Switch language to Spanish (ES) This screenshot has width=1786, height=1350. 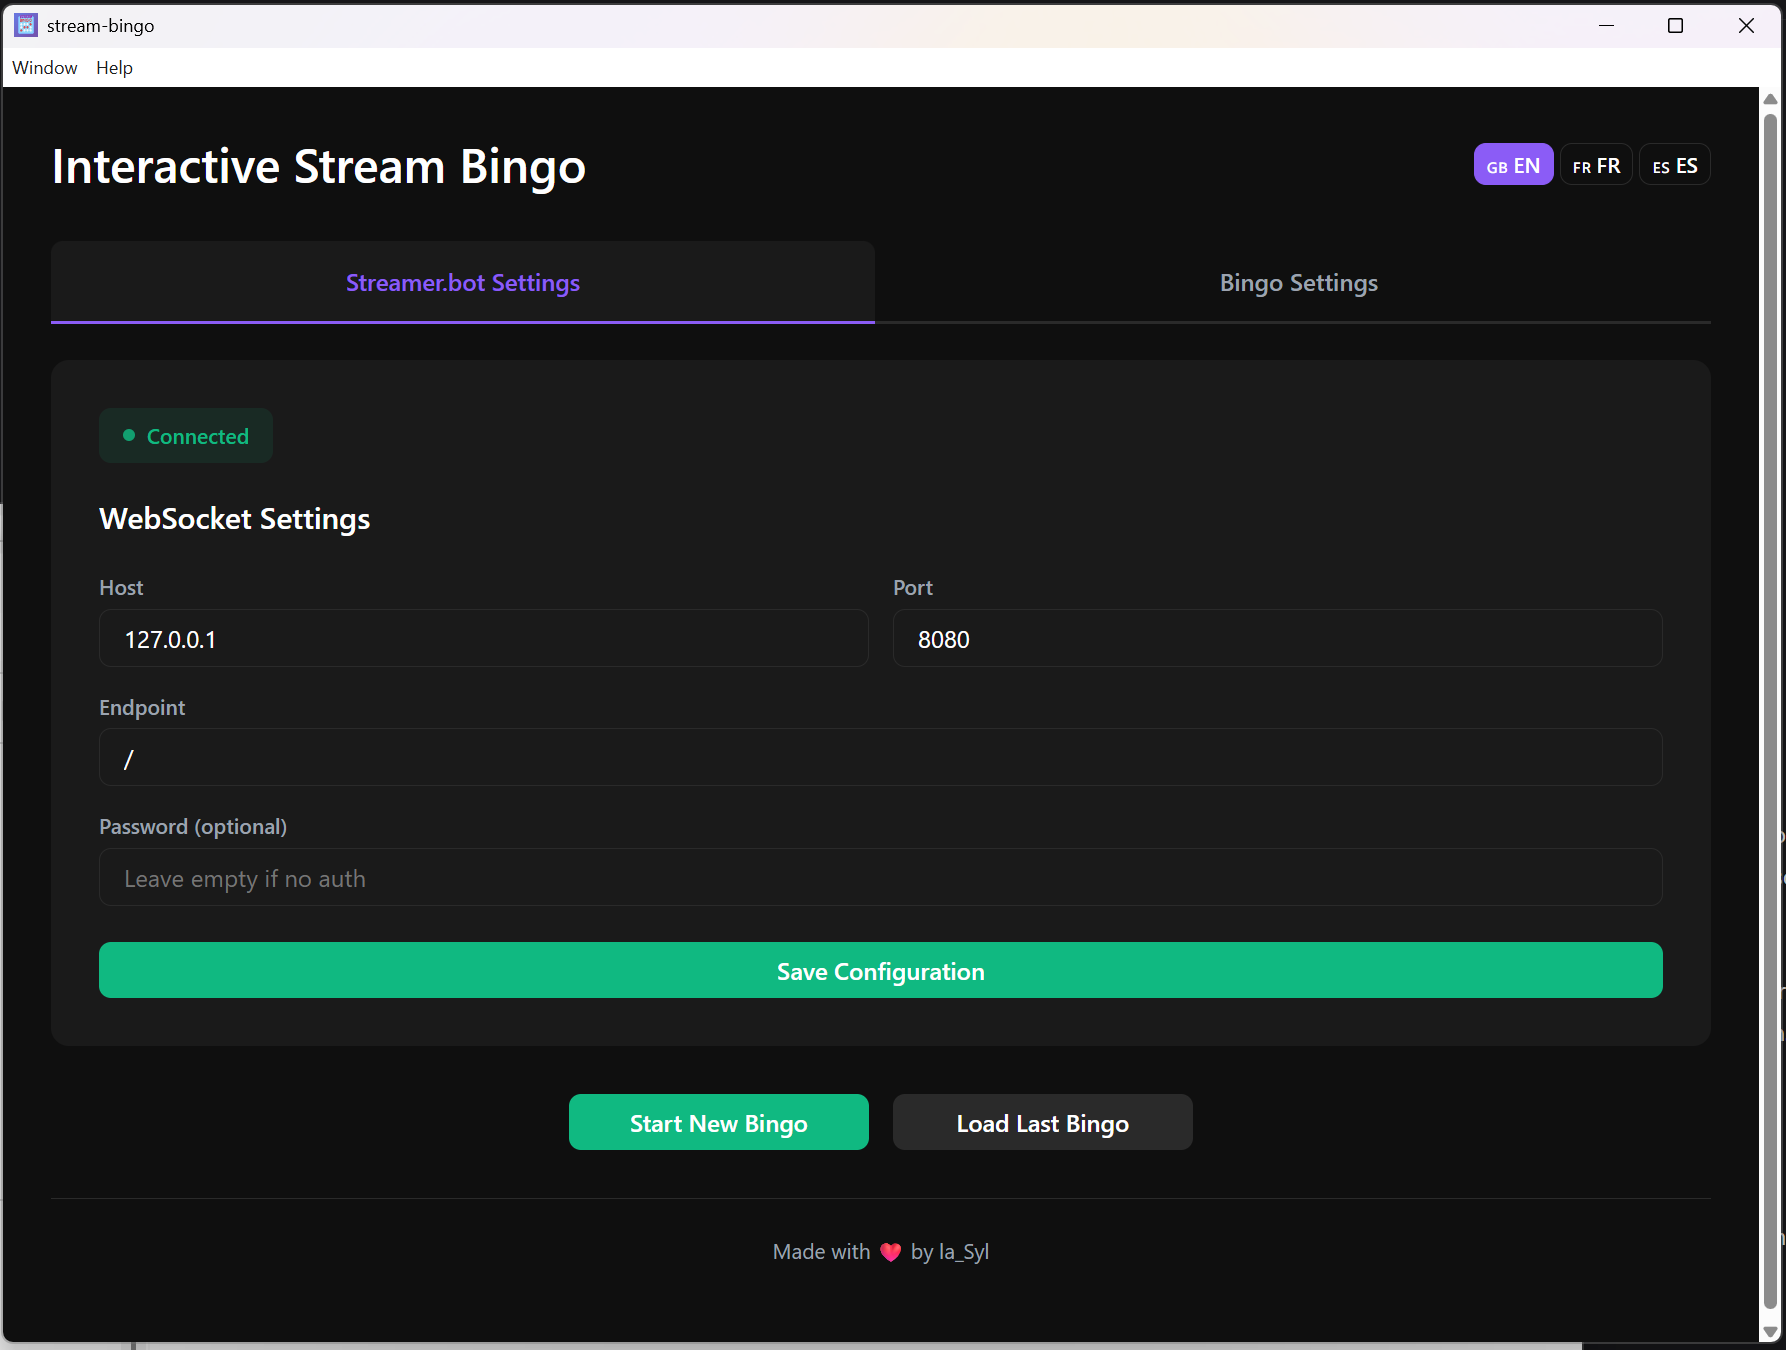(1675, 166)
